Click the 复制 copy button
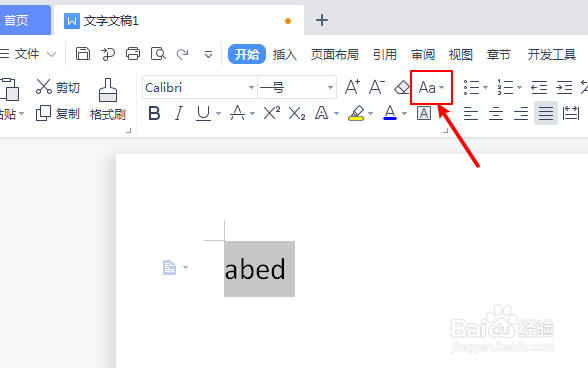Viewport: 588px width, 368px height. (x=58, y=113)
